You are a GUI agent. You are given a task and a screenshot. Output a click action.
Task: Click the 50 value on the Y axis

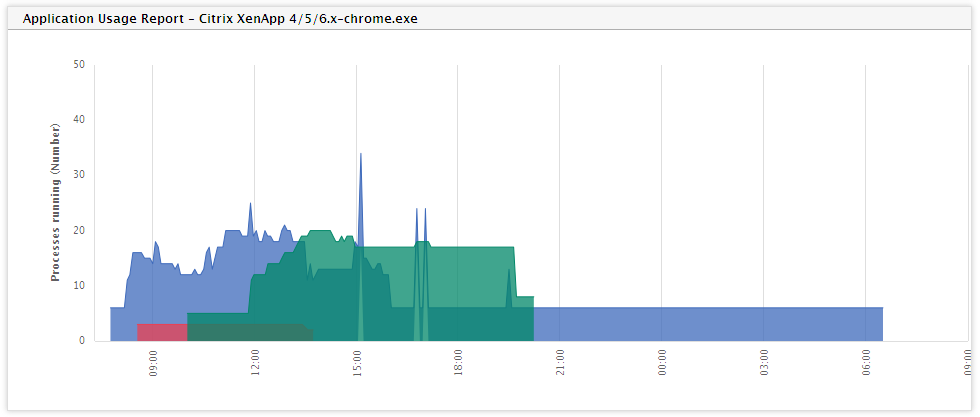tap(79, 64)
